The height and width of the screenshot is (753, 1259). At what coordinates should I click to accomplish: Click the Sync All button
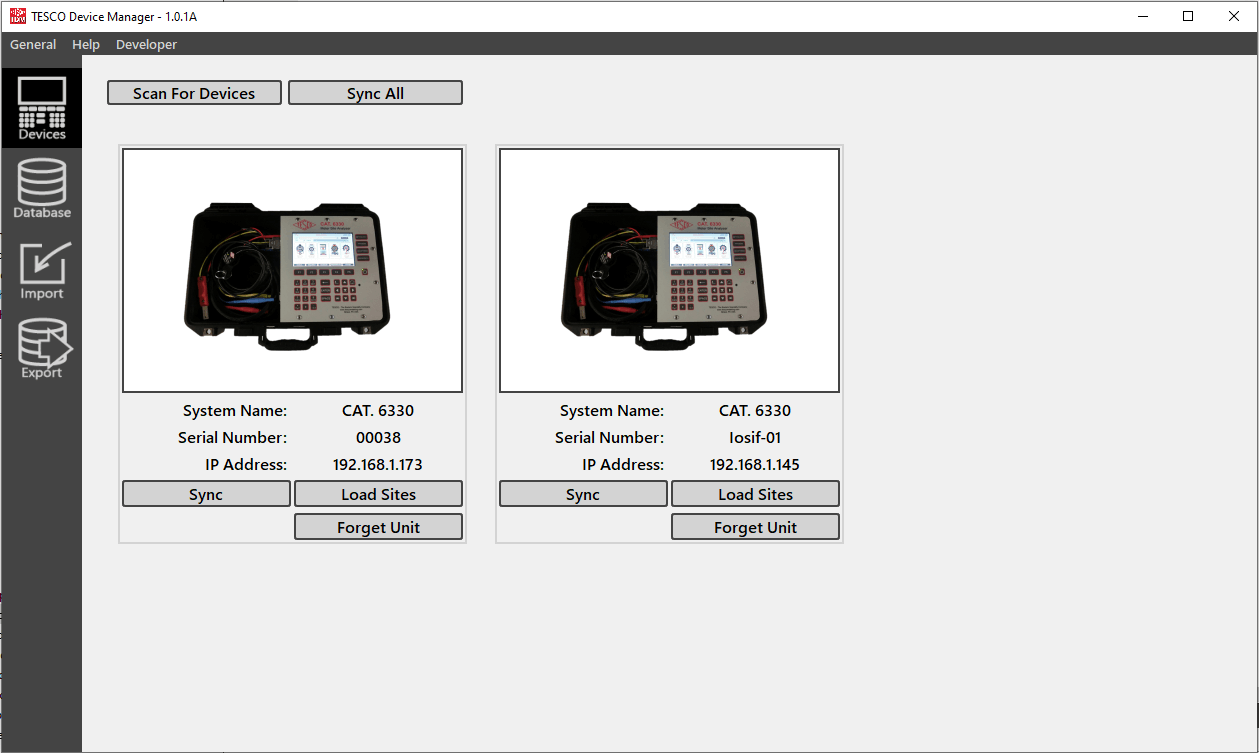point(375,93)
